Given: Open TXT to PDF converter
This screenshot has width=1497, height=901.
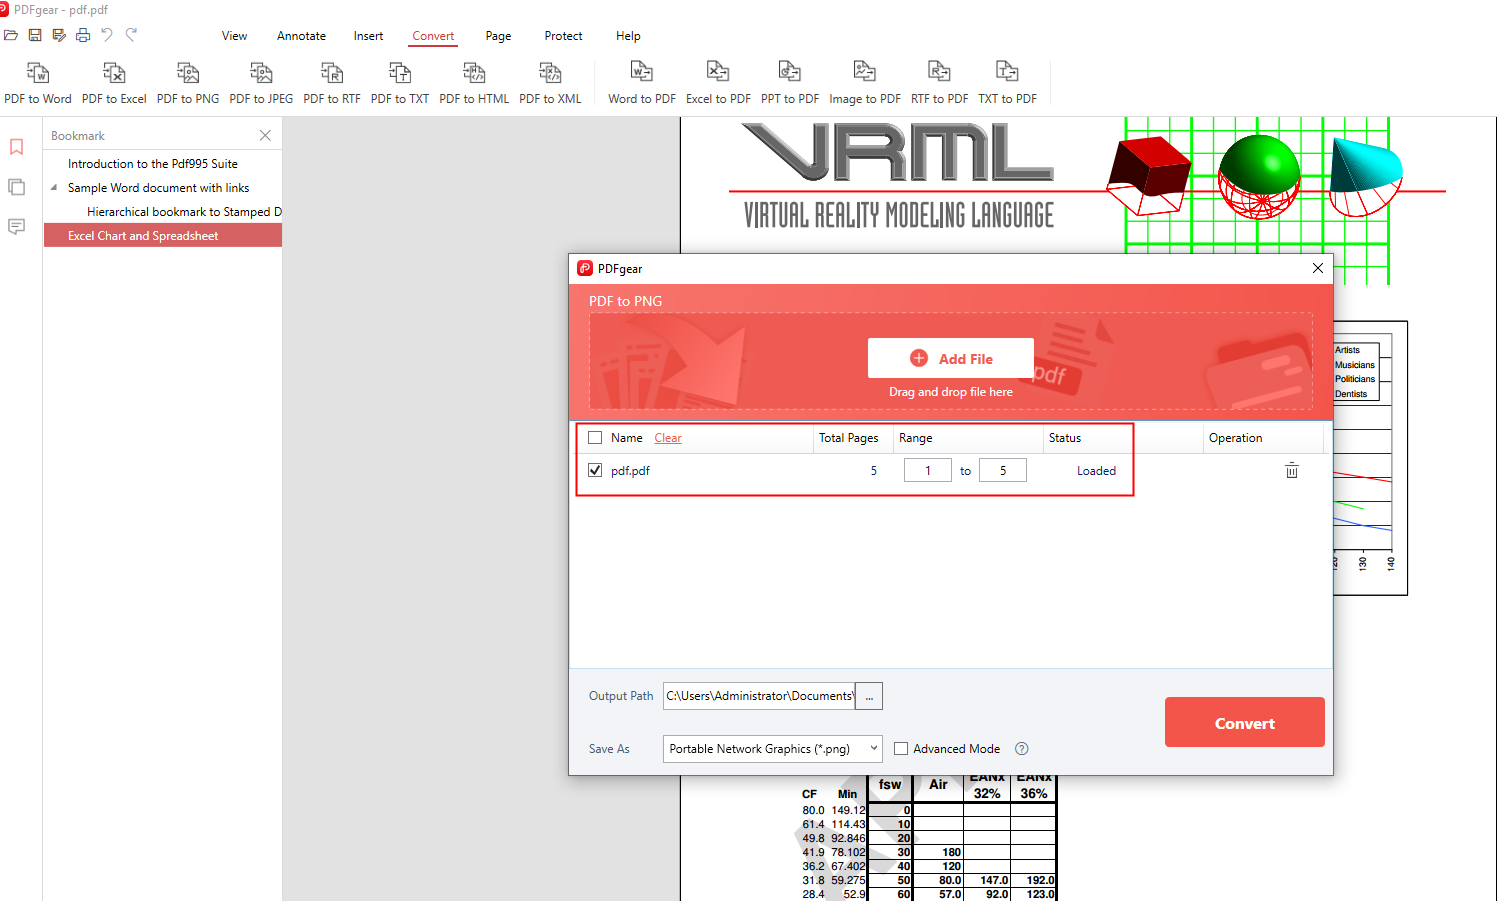Looking at the screenshot, I should (x=1007, y=83).
